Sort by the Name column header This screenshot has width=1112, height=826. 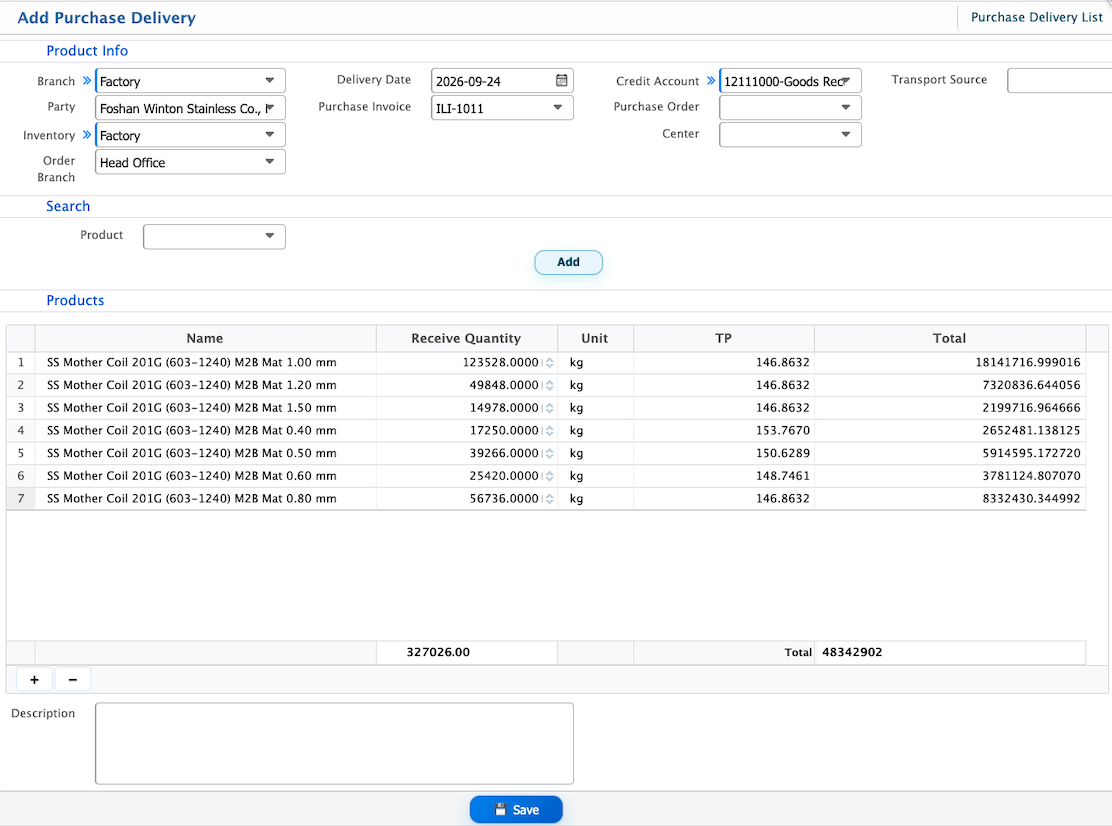click(x=205, y=338)
